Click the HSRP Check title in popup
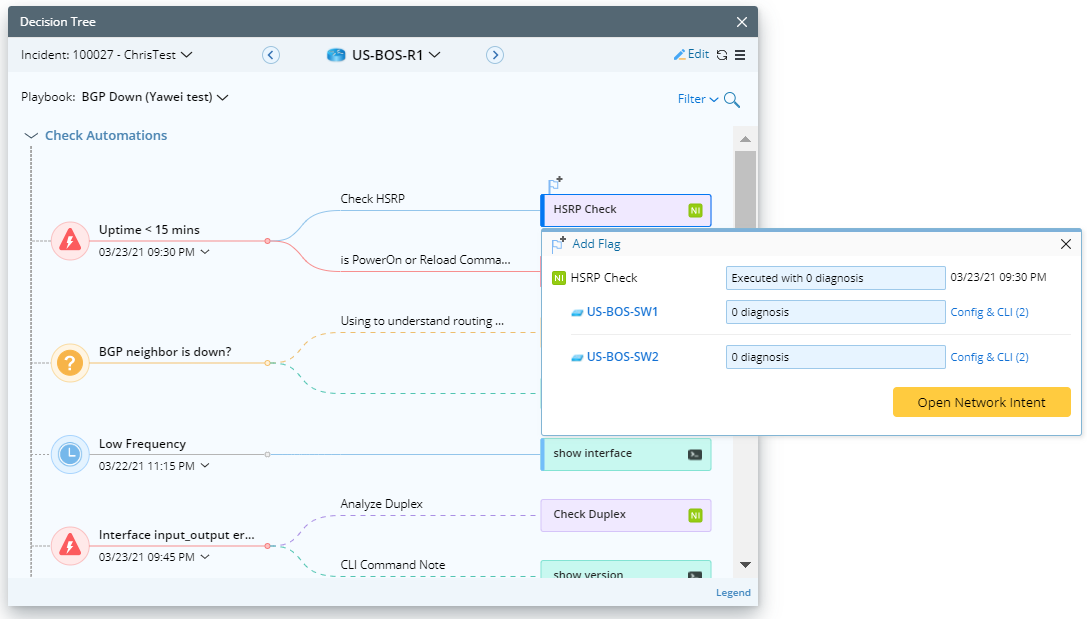The width and height of the screenshot is (1087, 619). pyautogui.click(x=604, y=278)
